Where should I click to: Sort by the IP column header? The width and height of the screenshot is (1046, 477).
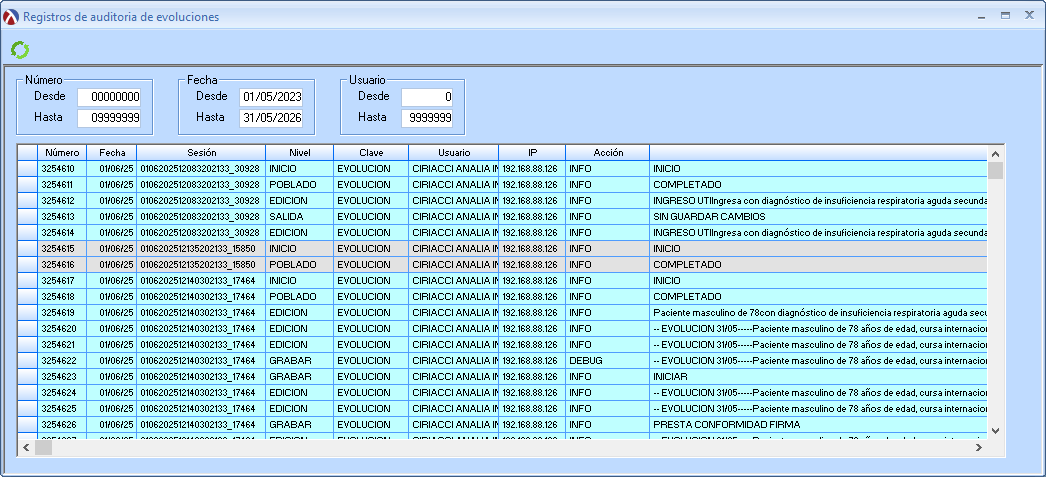(532, 153)
